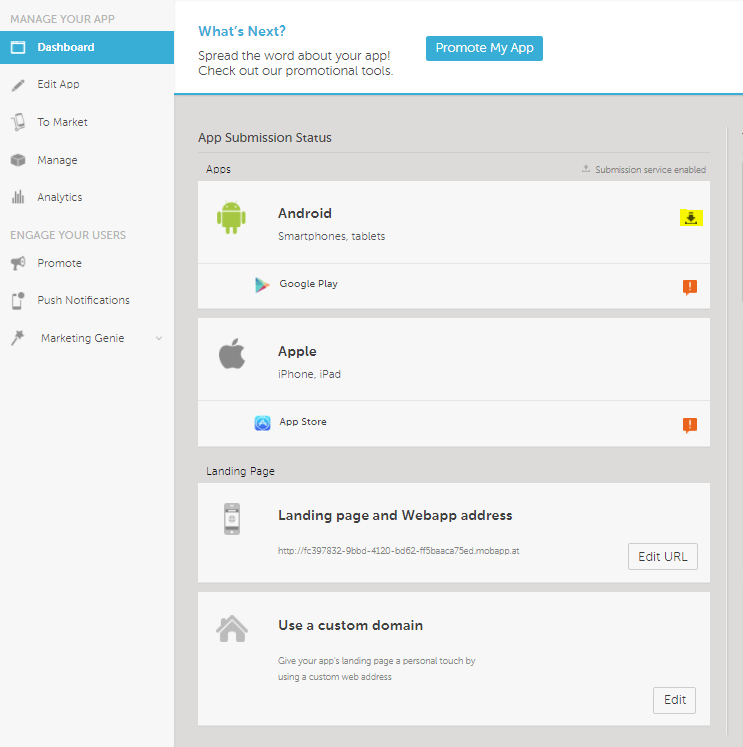Click the grey Apple logo icon
The image size is (743, 747).
coord(232,355)
